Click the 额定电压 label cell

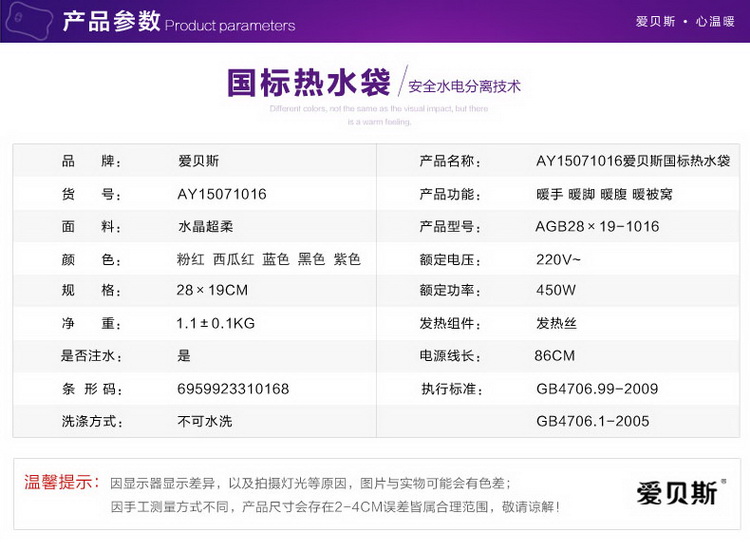point(450,259)
